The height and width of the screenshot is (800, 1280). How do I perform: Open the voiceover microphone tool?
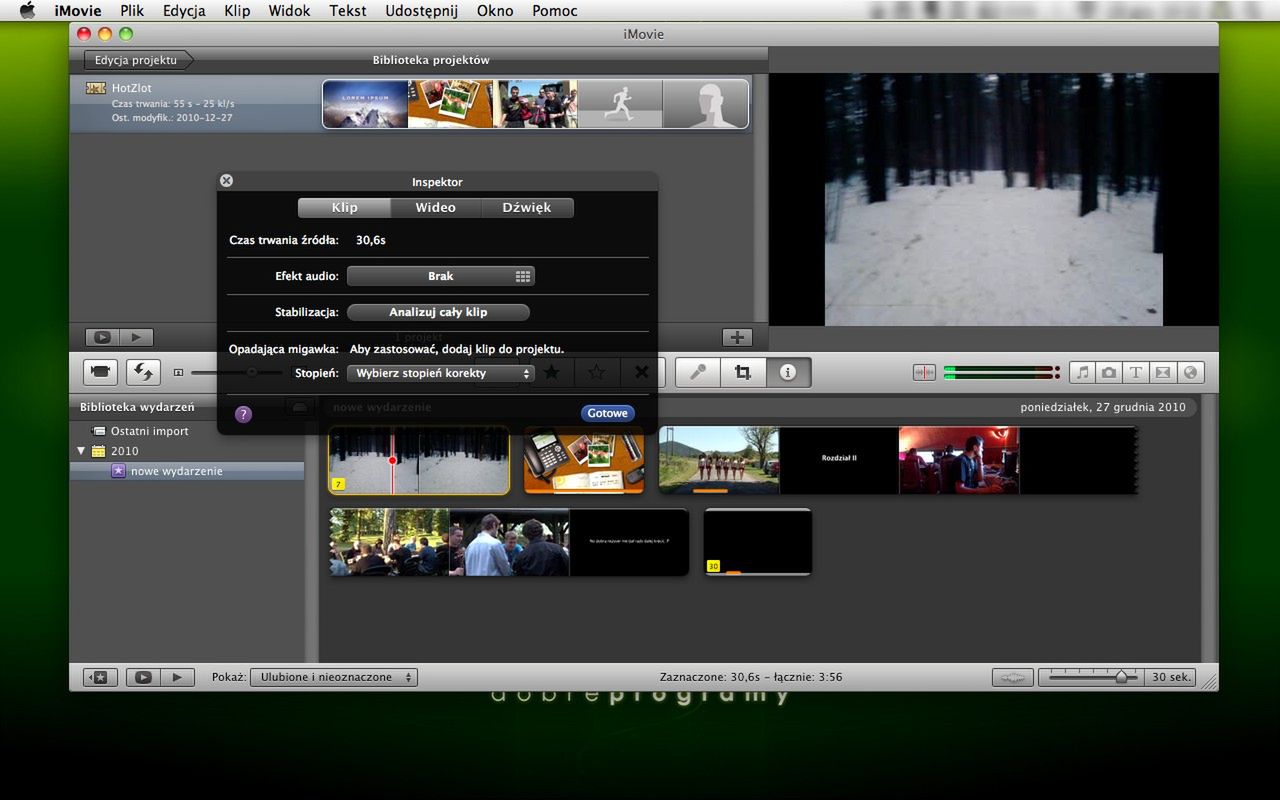pos(697,372)
